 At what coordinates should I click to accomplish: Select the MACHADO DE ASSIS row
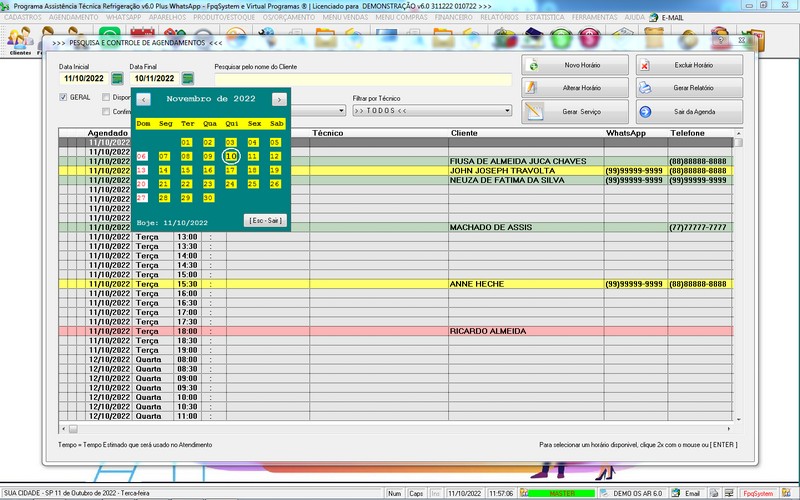coord(395,228)
